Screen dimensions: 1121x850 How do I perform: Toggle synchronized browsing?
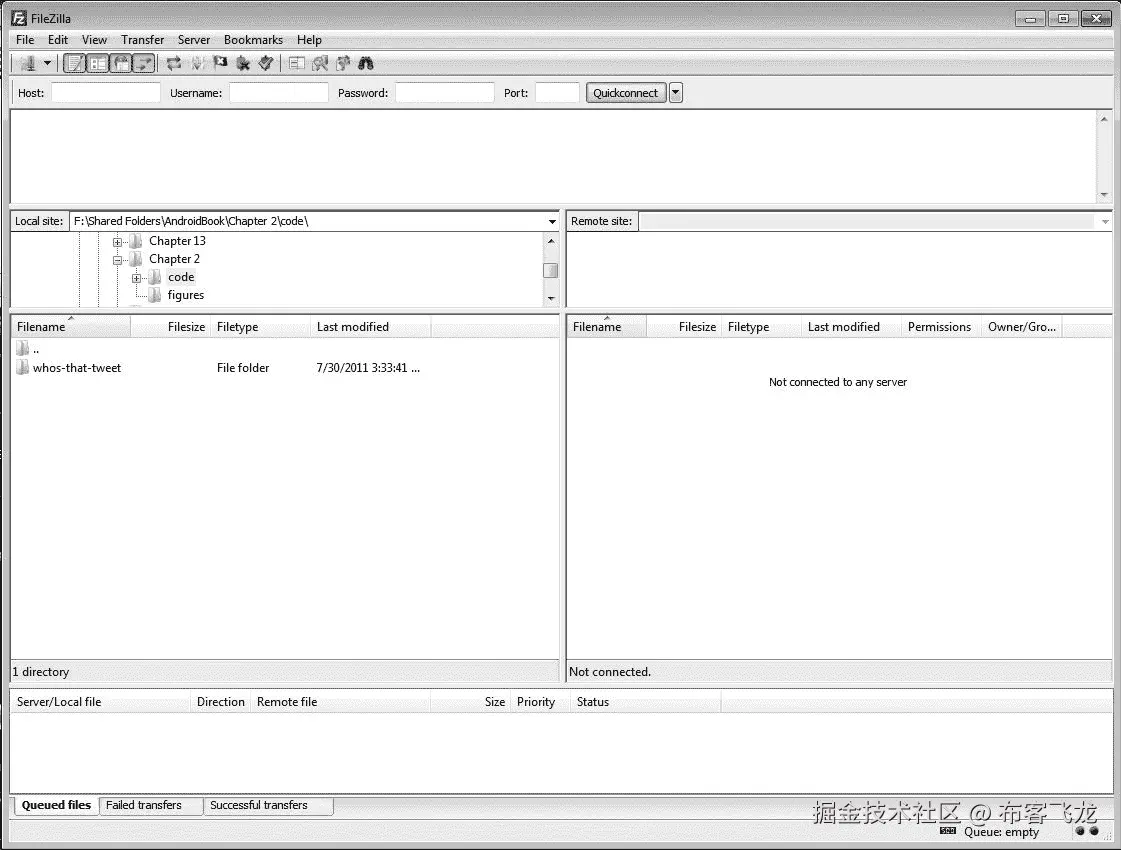(x=343, y=64)
